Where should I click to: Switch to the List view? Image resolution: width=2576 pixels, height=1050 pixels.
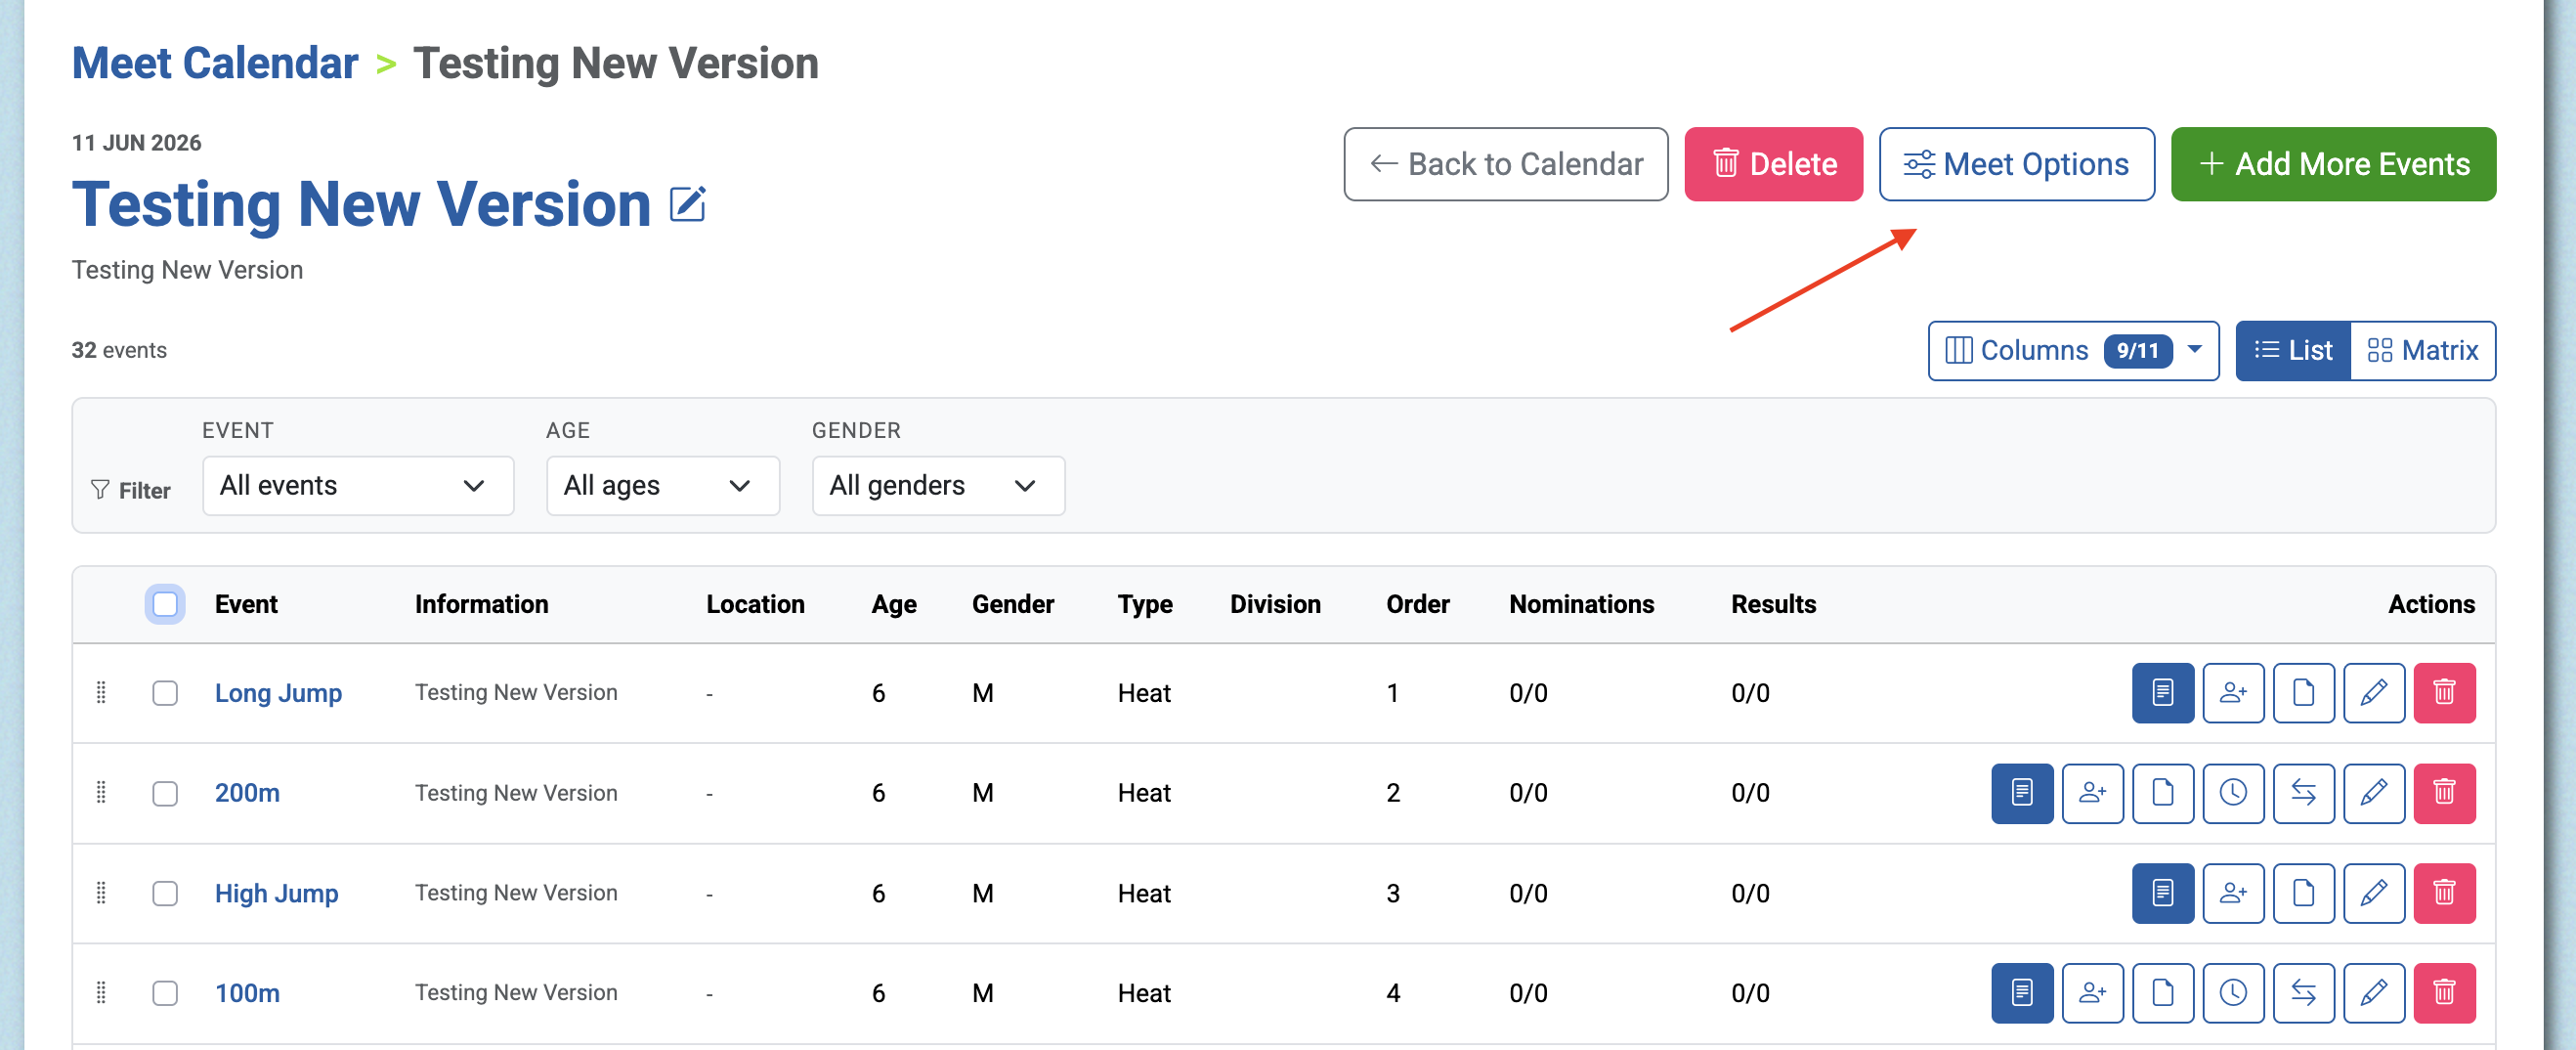click(x=2293, y=351)
